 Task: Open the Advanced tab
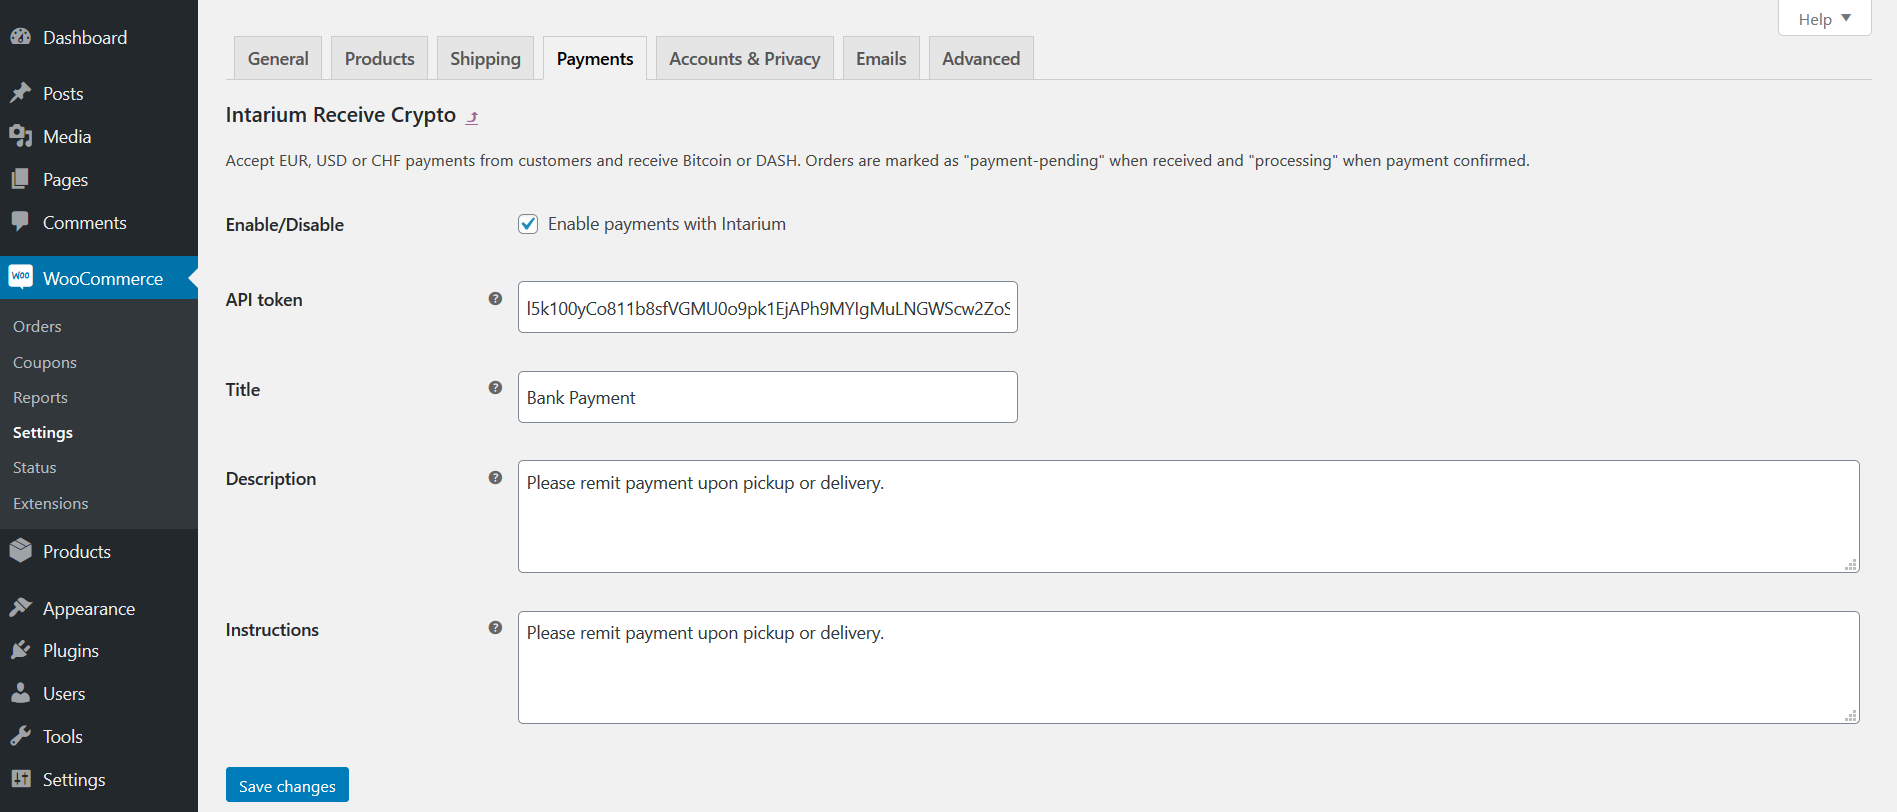pyautogui.click(x=981, y=58)
